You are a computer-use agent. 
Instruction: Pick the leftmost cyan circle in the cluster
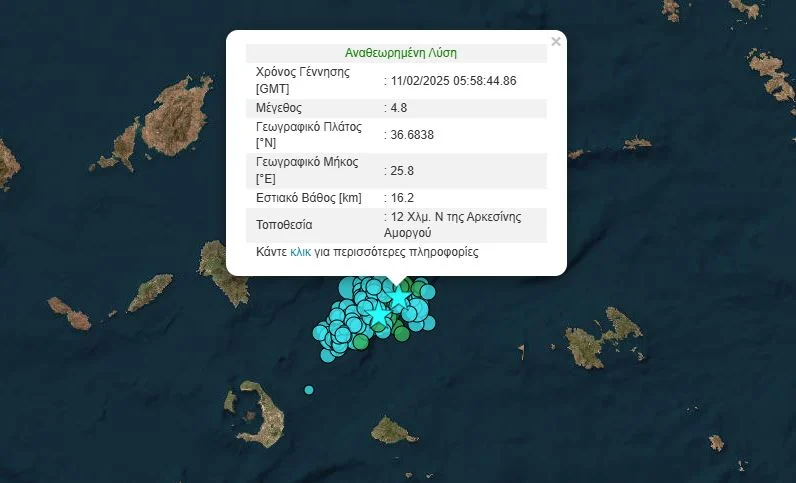[320, 333]
